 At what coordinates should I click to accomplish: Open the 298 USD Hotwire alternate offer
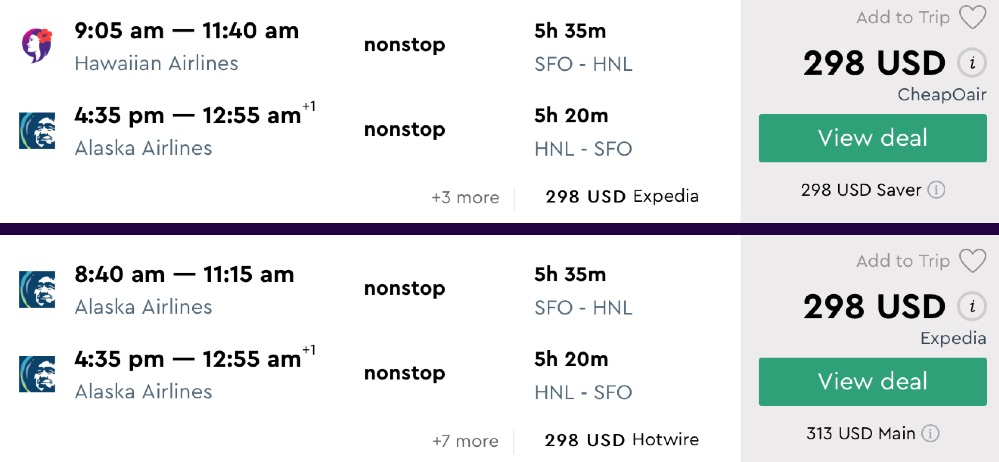[621, 440]
